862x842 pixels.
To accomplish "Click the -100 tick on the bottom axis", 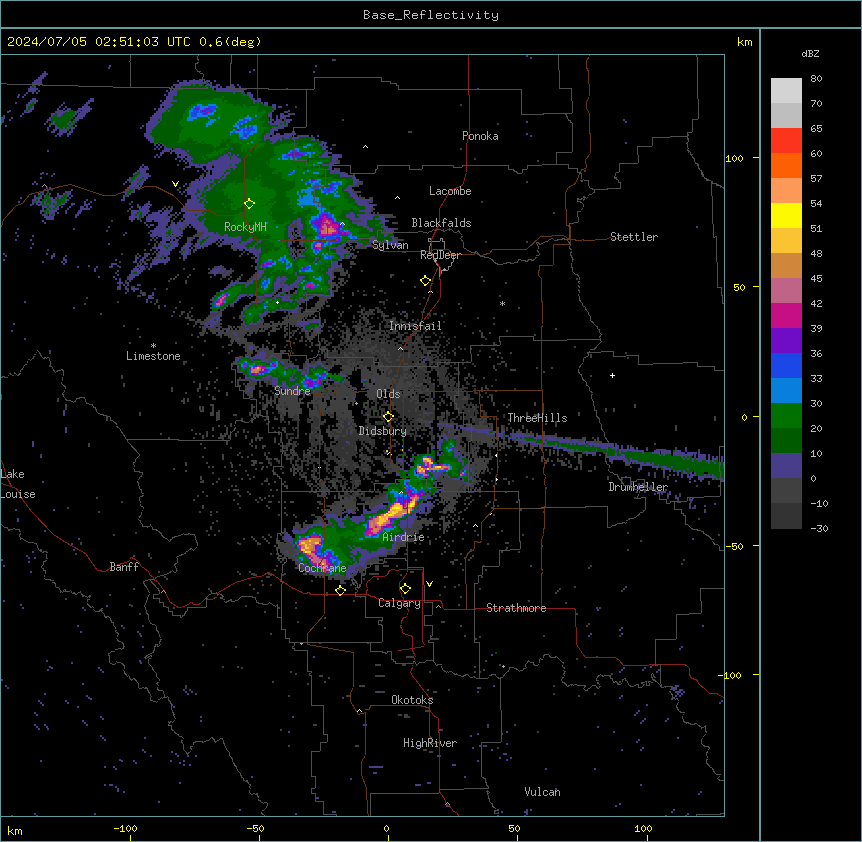I will [x=125, y=828].
